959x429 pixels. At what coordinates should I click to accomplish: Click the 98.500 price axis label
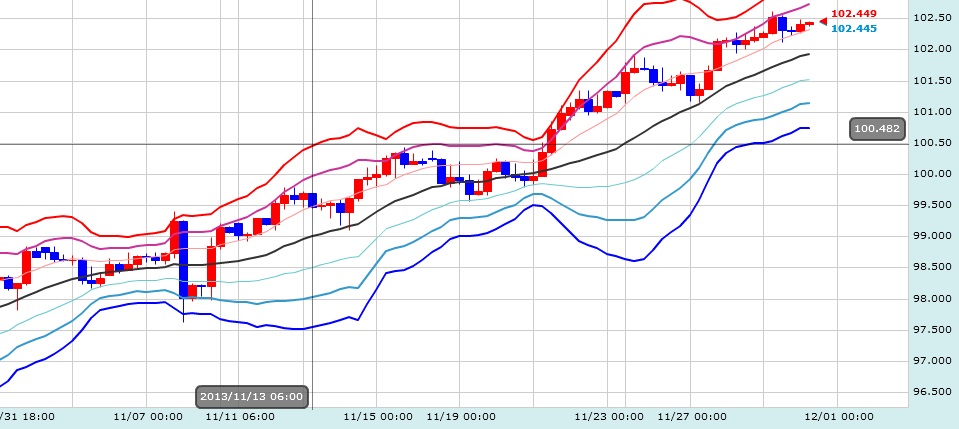pos(933,267)
